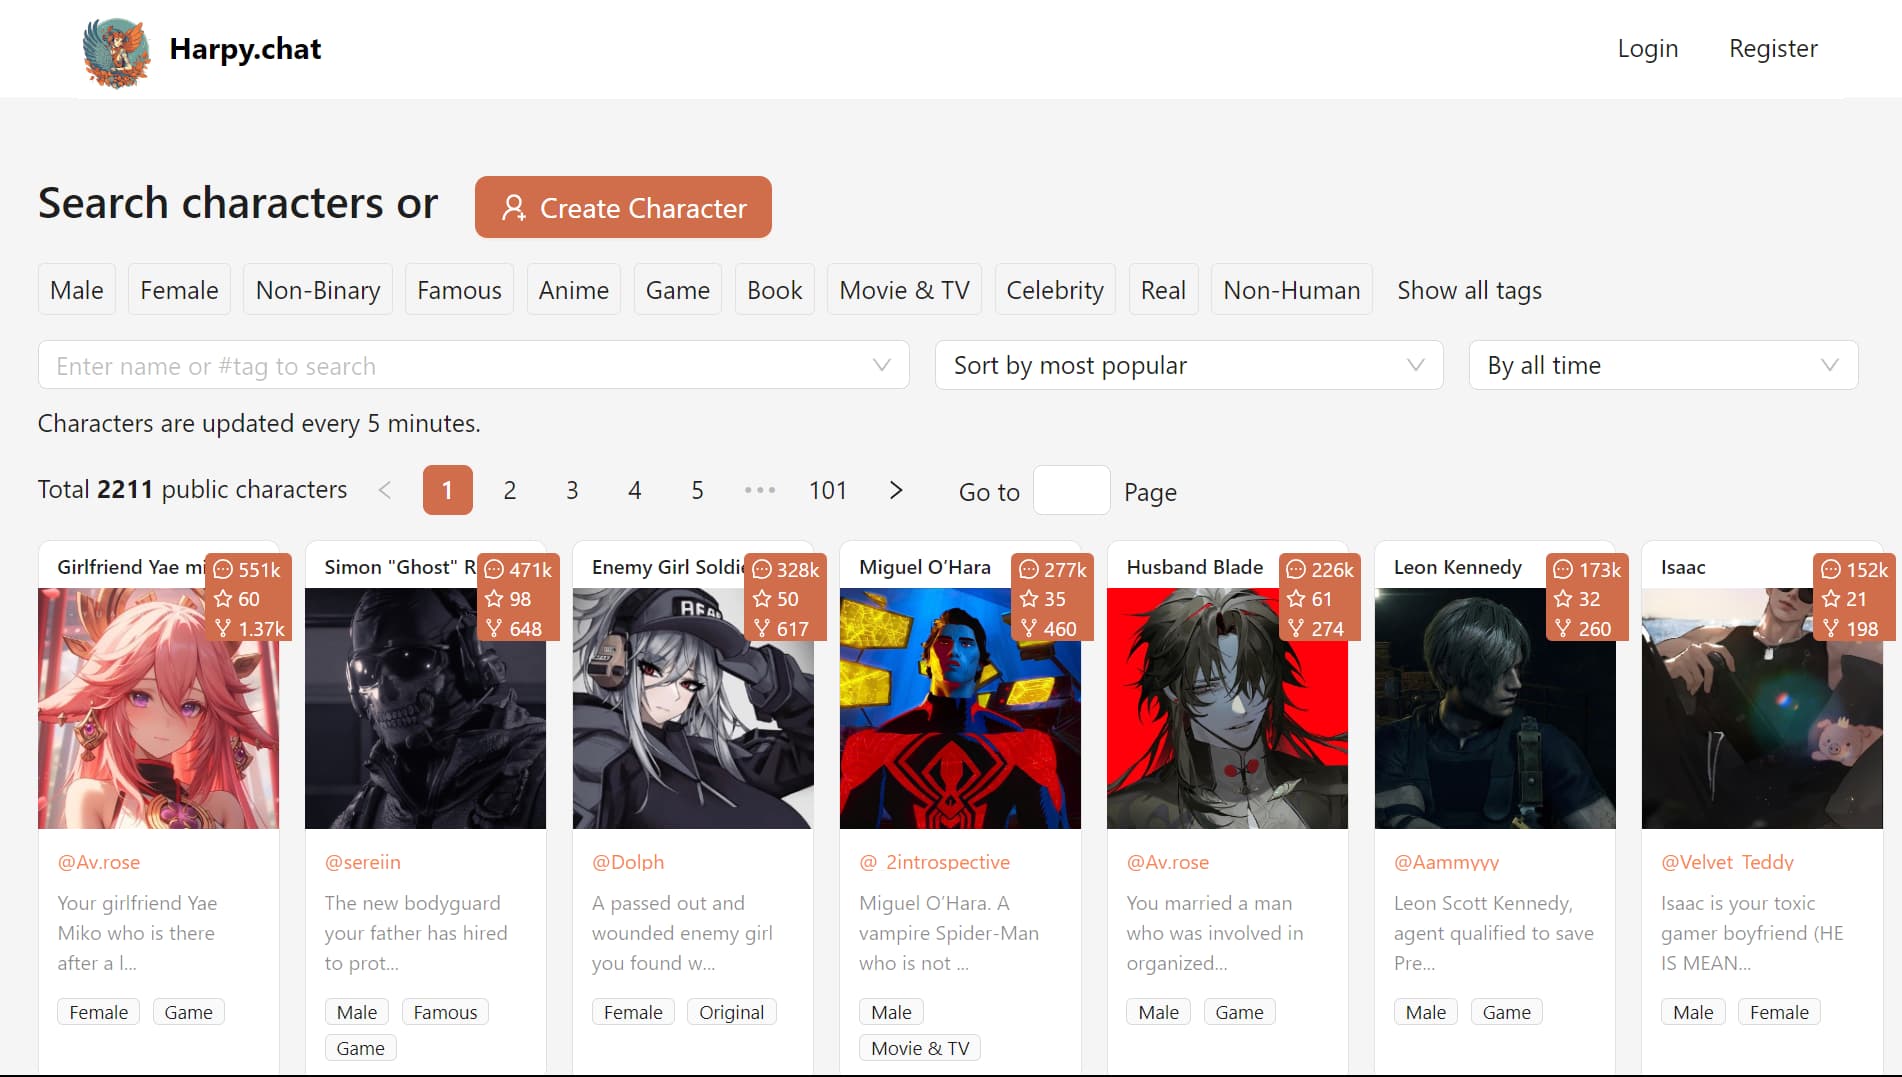Select Female tag on Isaac card

(1779, 1012)
